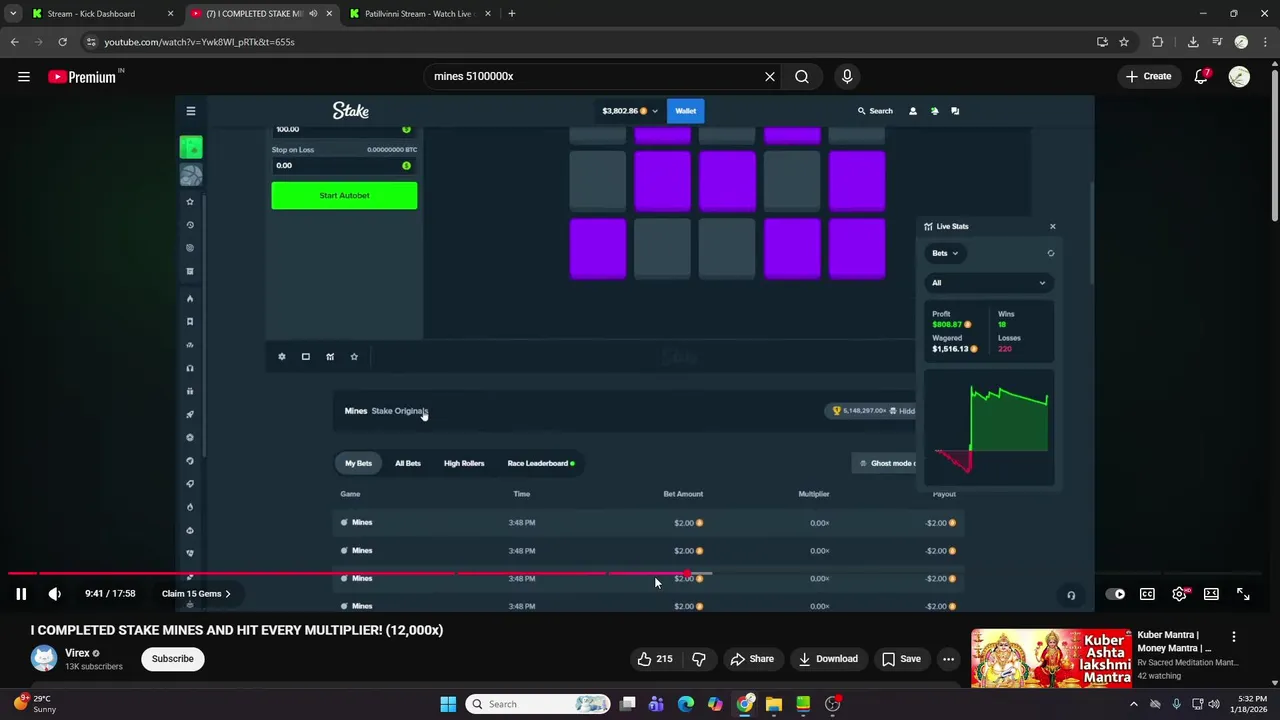Toggle closed captions on the video

click(x=1148, y=594)
